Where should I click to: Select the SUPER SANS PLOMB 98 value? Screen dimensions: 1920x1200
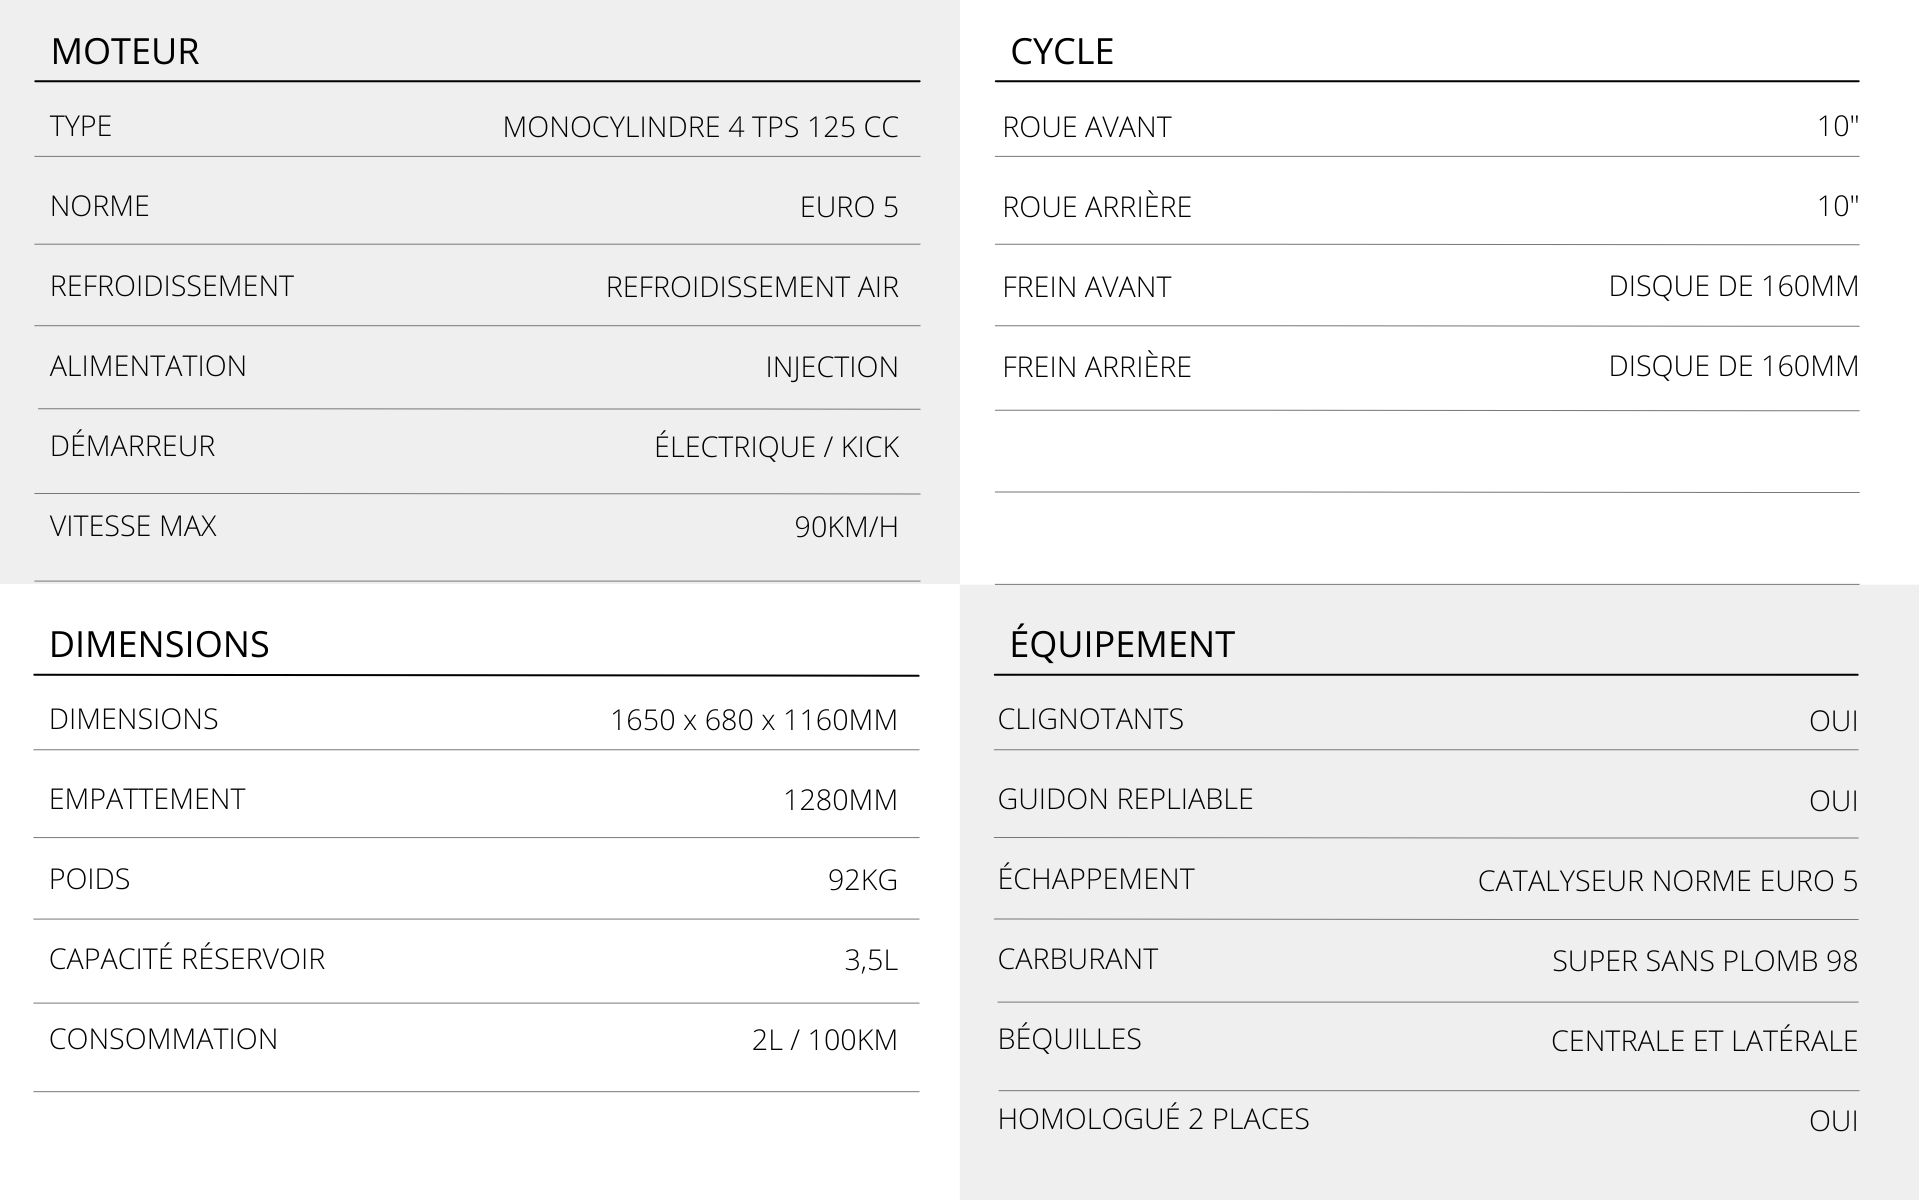click(x=1705, y=961)
